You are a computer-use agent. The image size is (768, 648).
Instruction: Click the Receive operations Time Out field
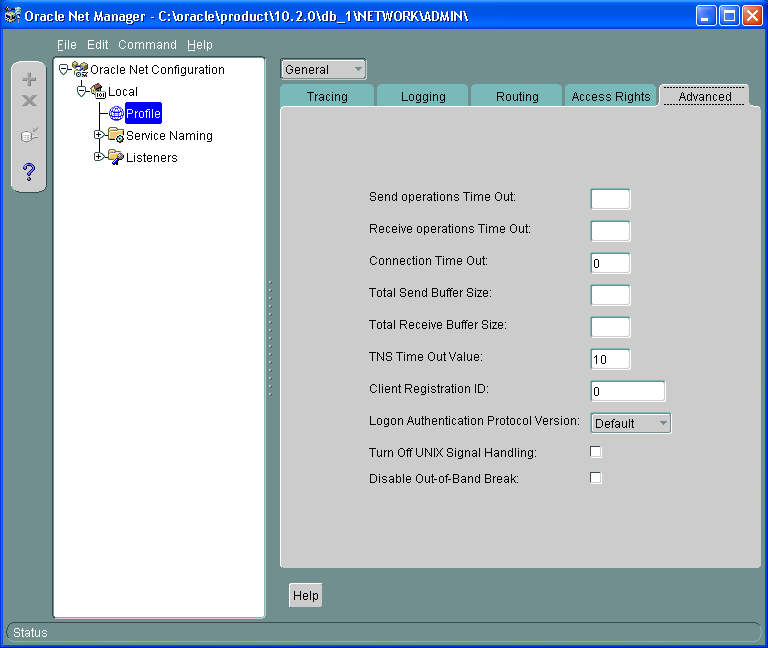tap(610, 231)
